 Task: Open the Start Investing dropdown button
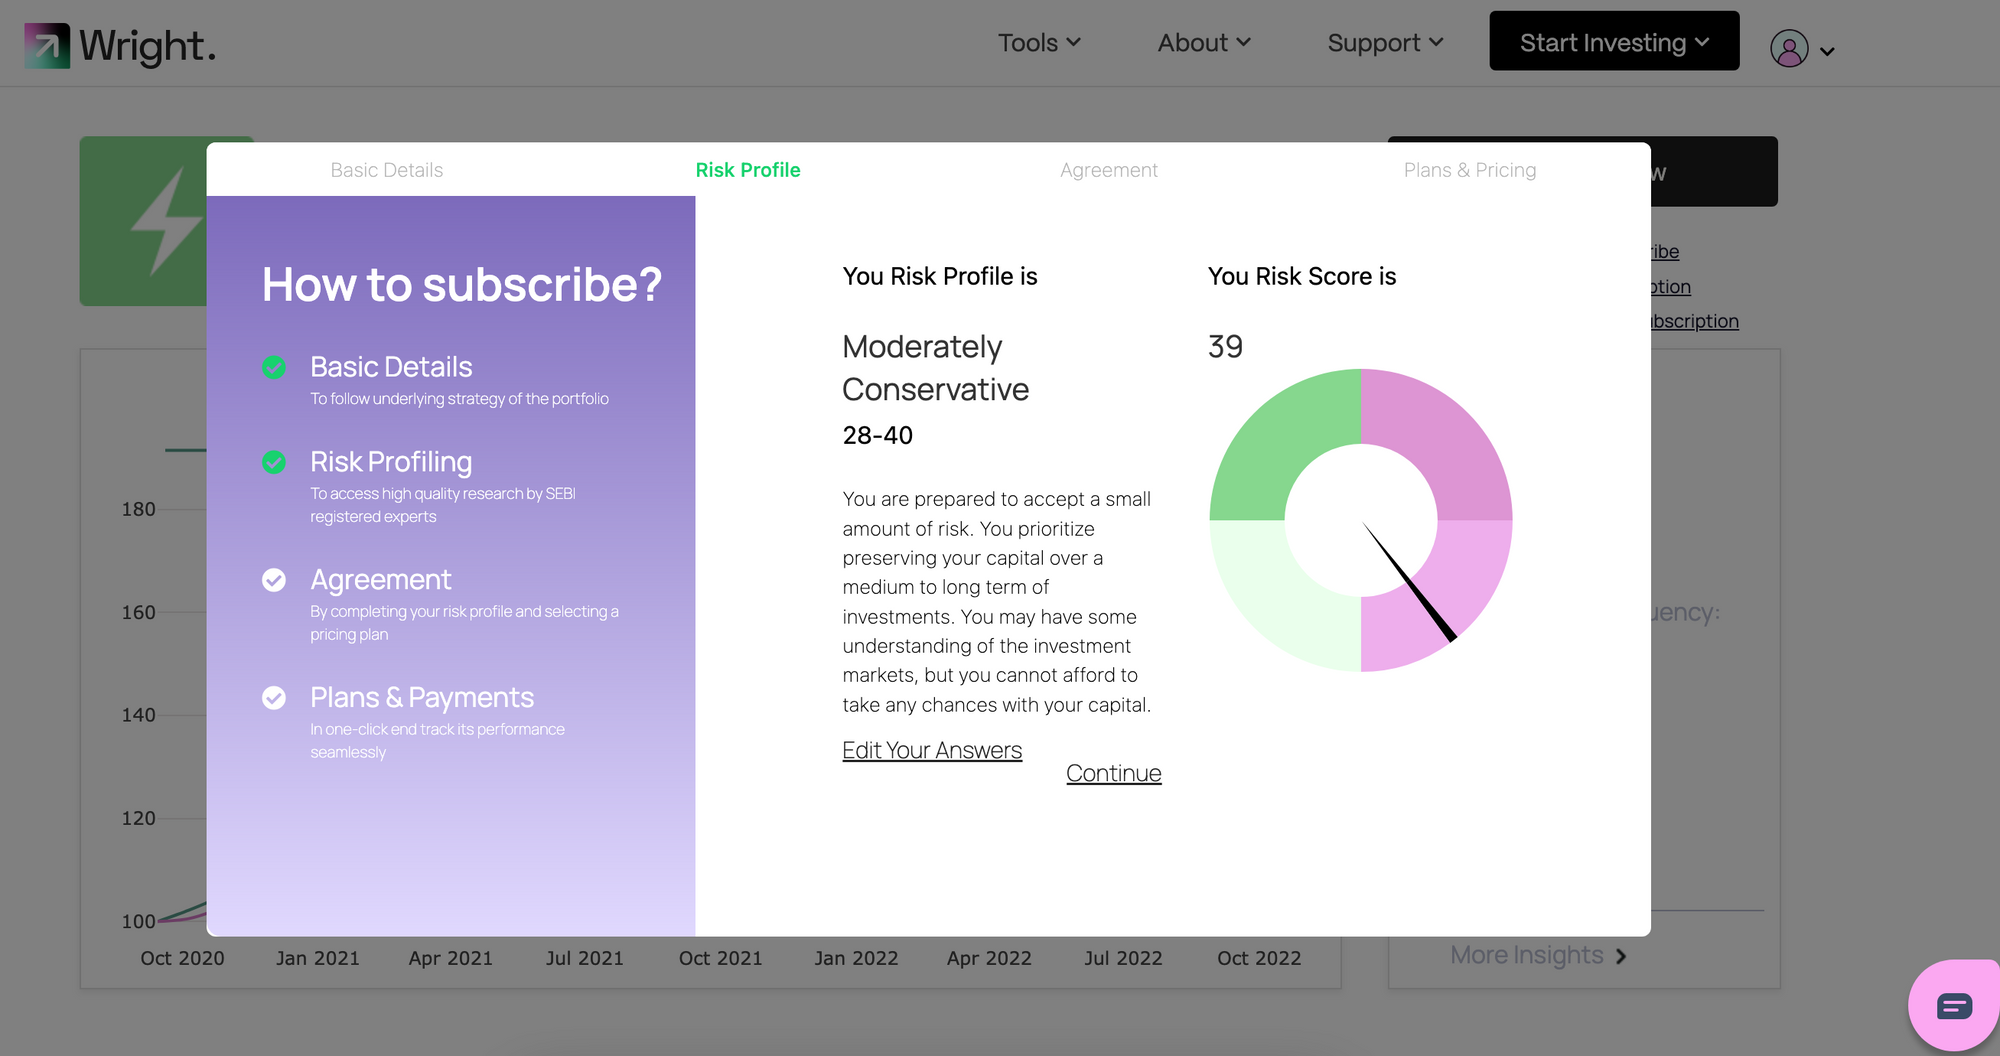click(1614, 42)
